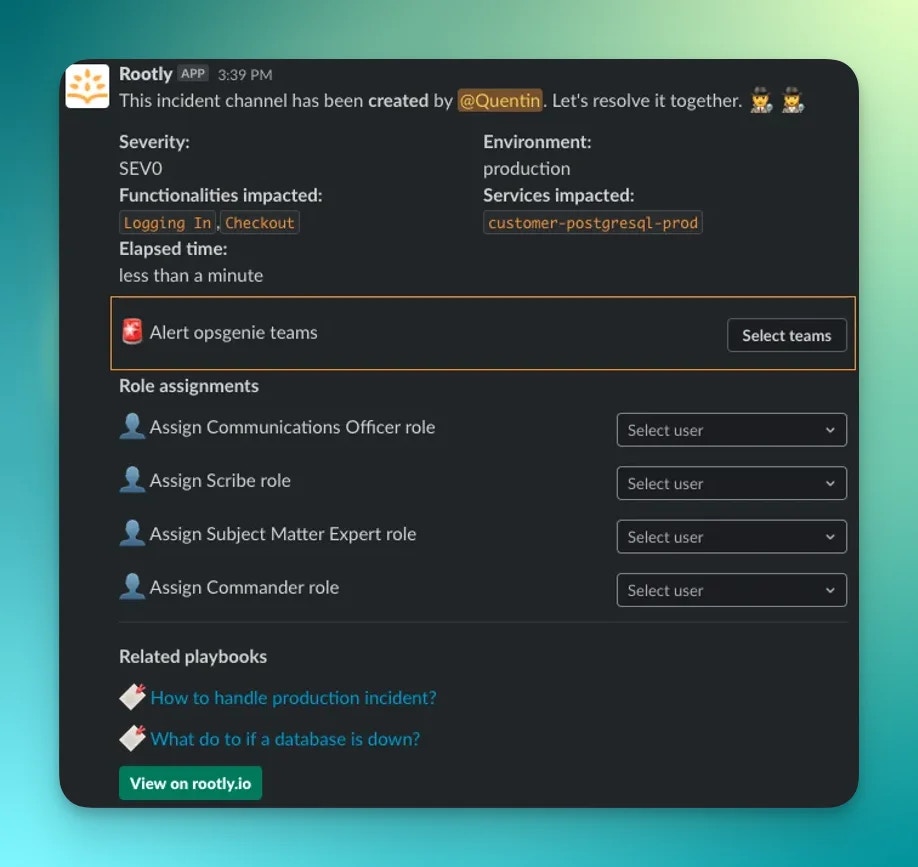Click the 'Assign Scribe role' text
The height and width of the screenshot is (867, 918).
click(x=220, y=480)
